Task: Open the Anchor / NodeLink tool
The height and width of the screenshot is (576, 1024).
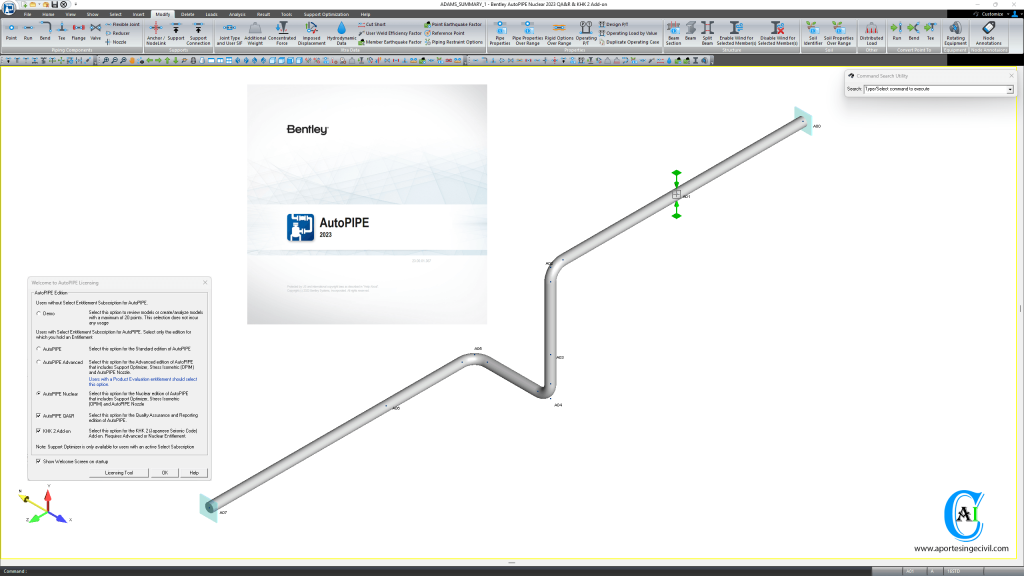Action: (155, 33)
